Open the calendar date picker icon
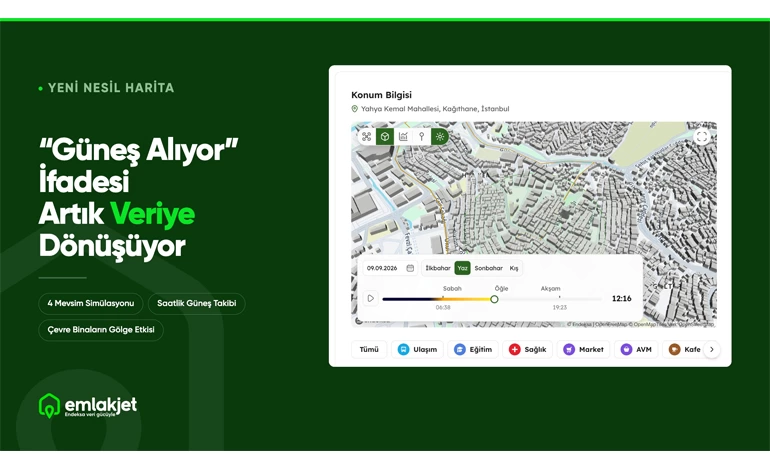Screen dimensions: 770x470 click(410, 268)
